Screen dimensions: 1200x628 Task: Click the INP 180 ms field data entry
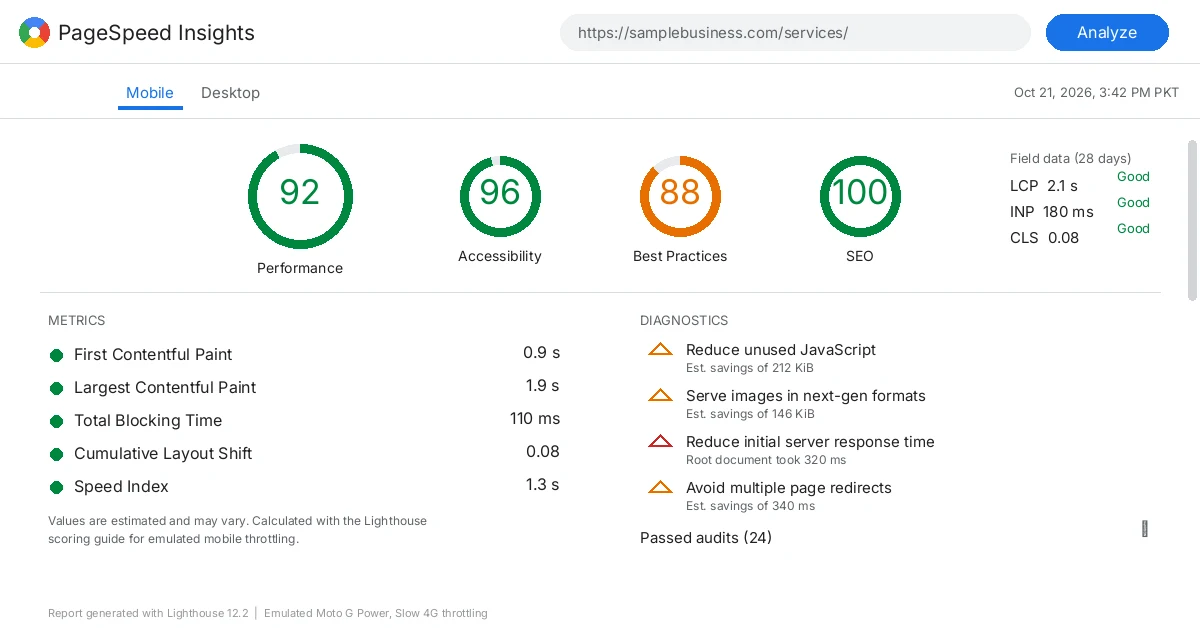click(x=1052, y=212)
